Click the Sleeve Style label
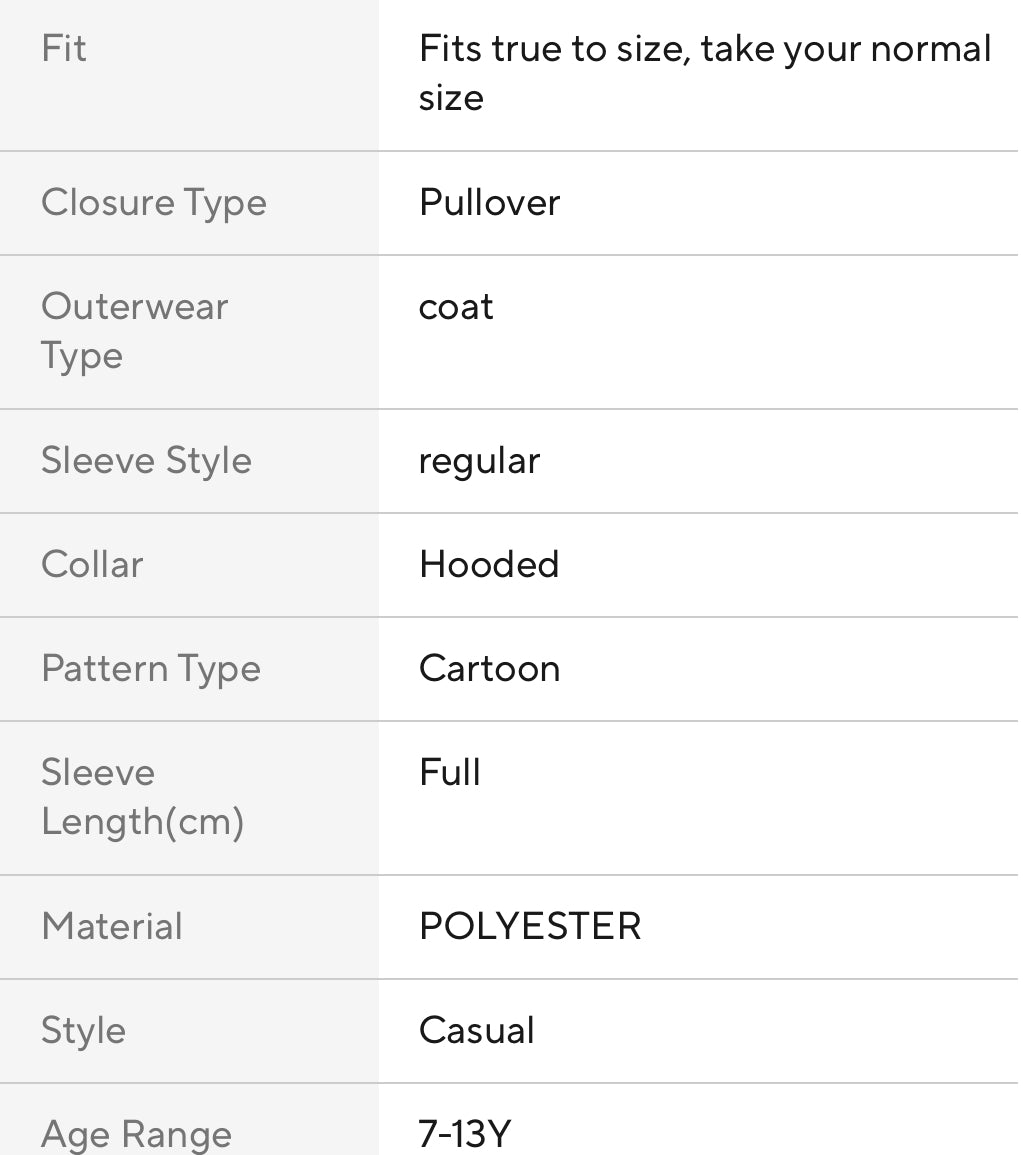The height and width of the screenshot is (1155, 1028). point(146,461)
